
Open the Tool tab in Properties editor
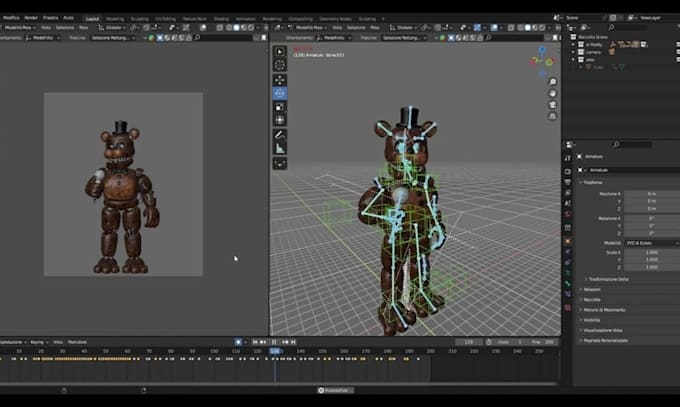click(568, 158)
